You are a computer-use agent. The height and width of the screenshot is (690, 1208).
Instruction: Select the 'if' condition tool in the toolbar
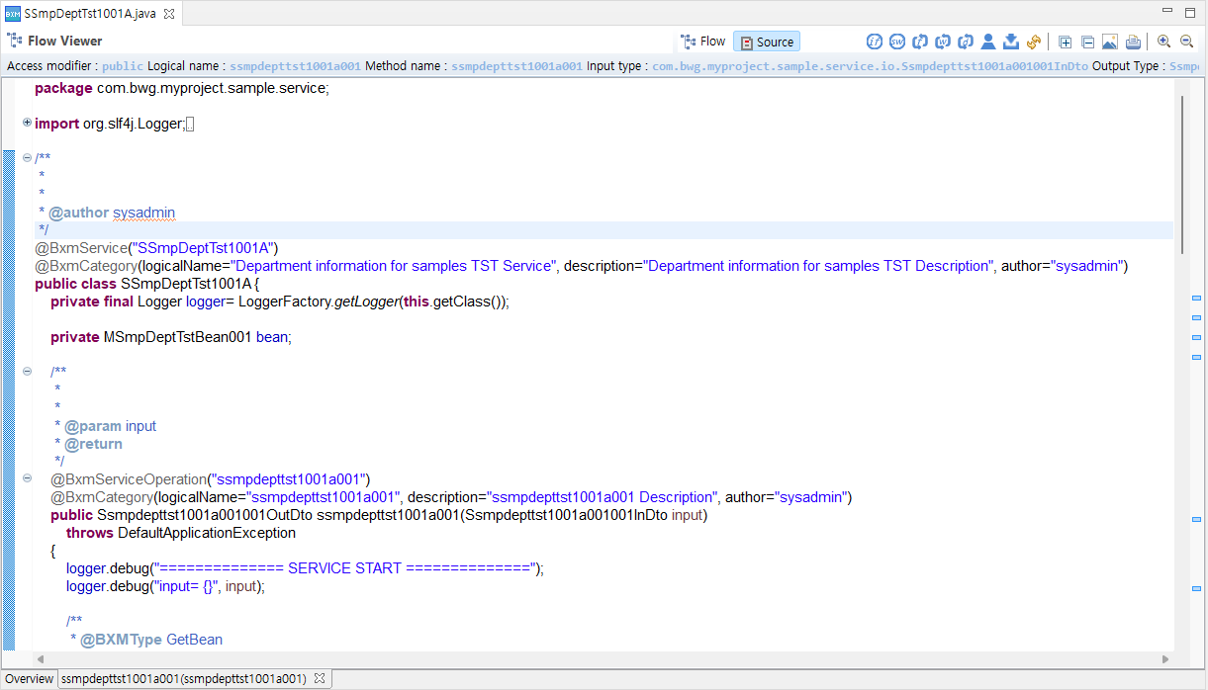(x=875, y=43)
